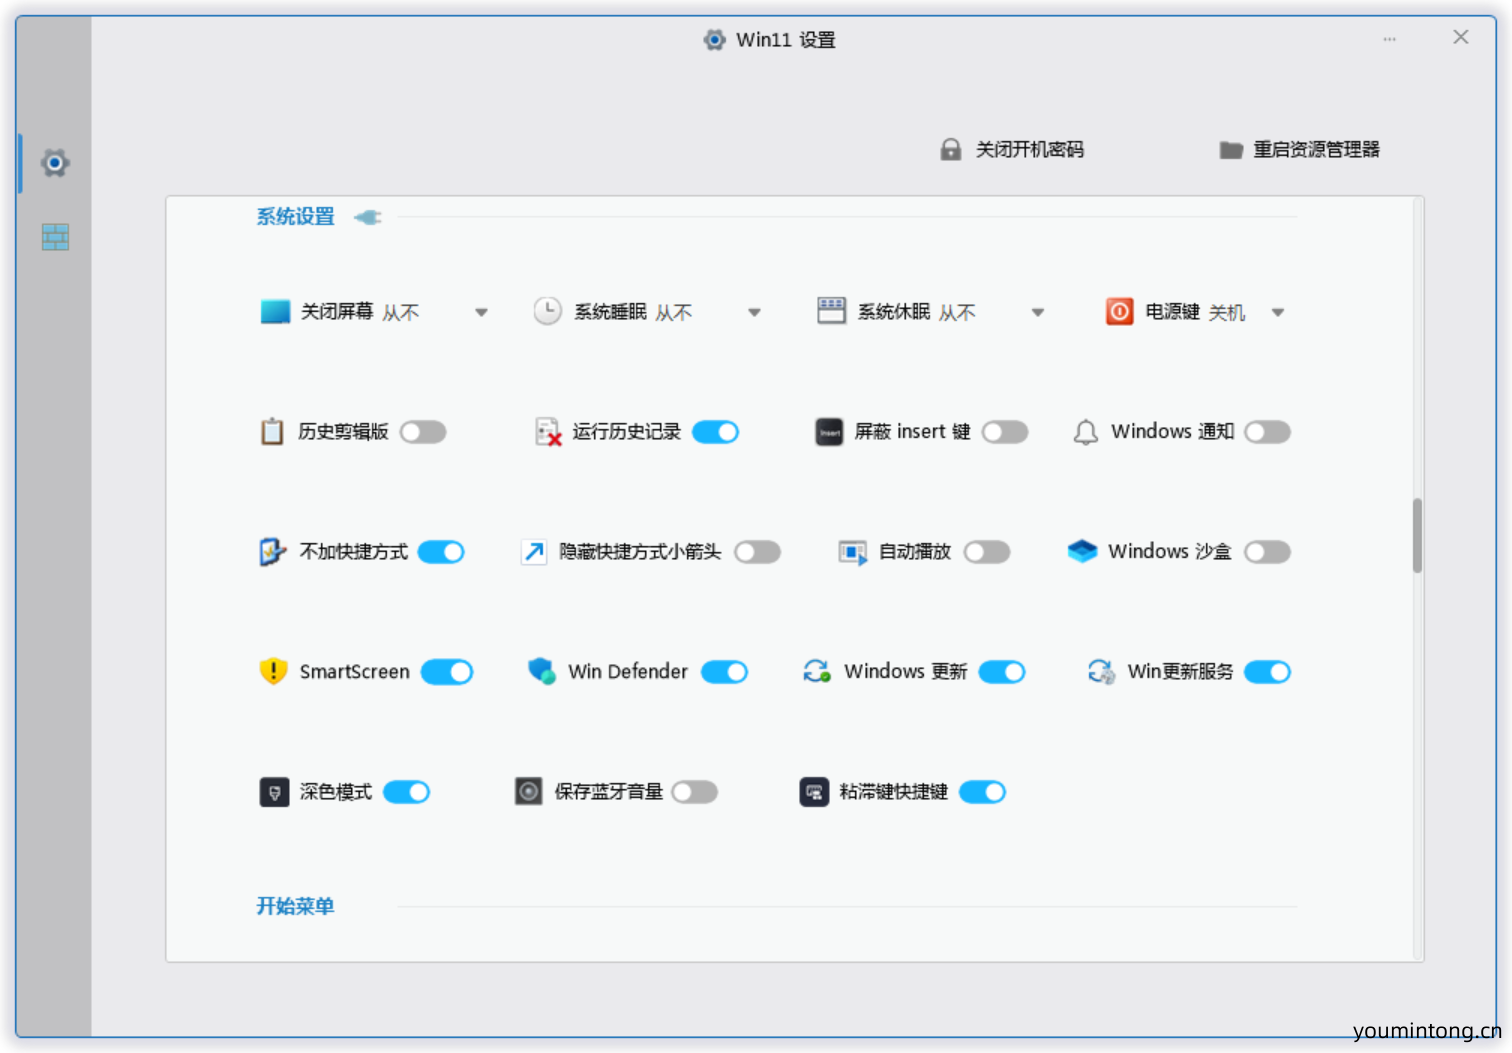Click the settings panel scrollbar thumb
This screenshot has height=1053, width=1512.
(1417, 535)
